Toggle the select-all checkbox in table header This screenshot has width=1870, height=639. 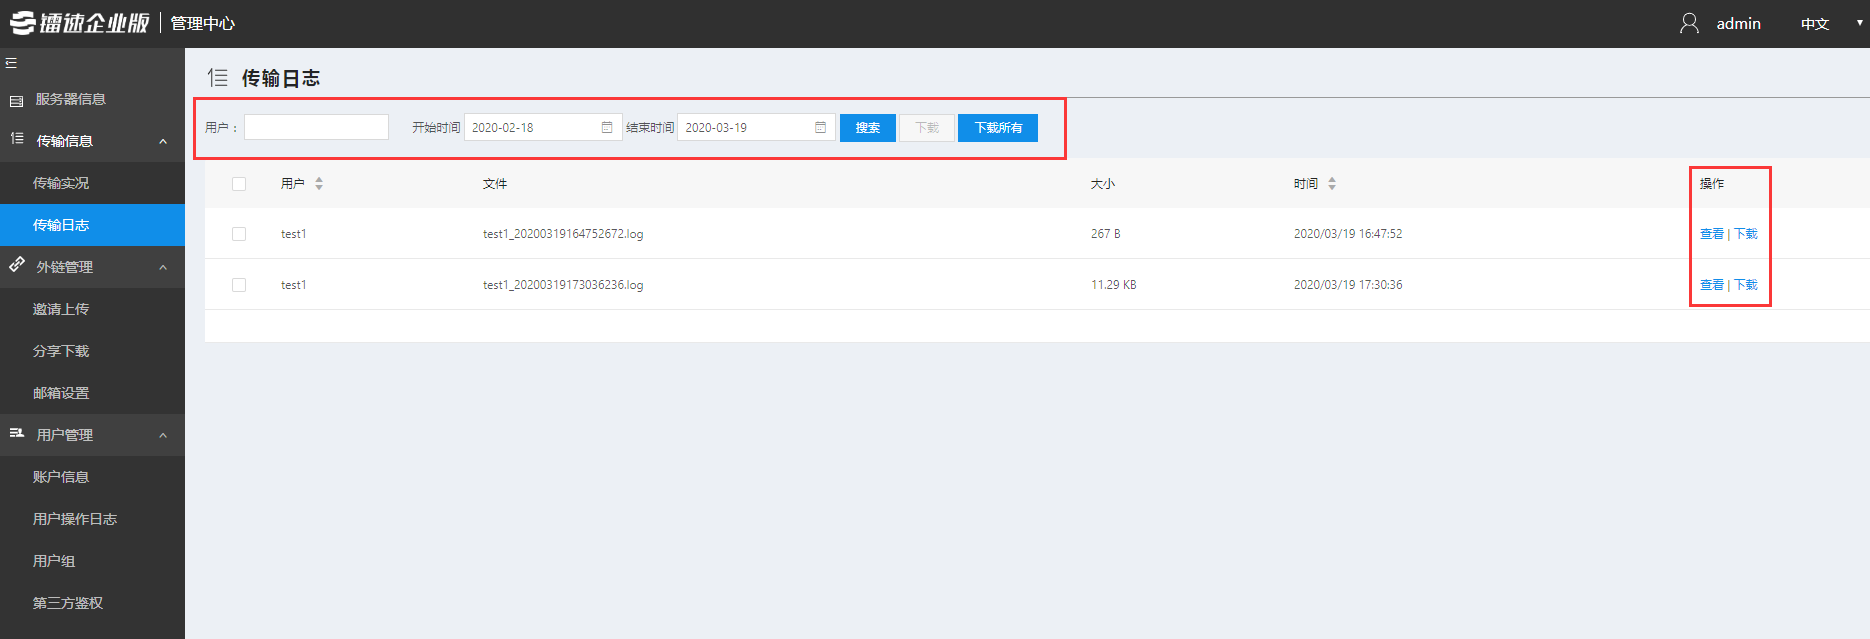click(x=239, y=184)
